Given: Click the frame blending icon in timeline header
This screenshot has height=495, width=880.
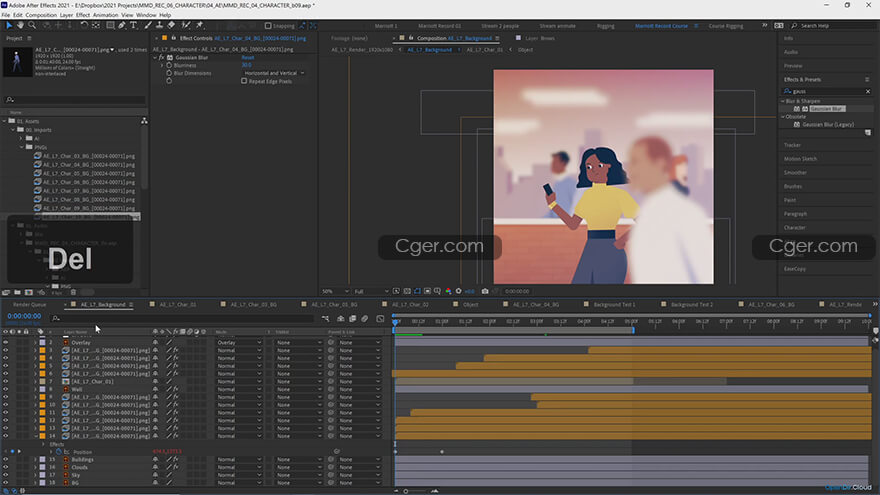Looking at the screenshot, I should click(352, 318).
